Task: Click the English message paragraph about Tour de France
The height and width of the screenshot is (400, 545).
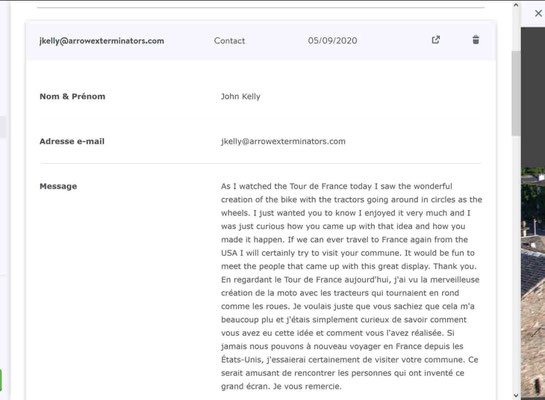Action: (351, 226)
